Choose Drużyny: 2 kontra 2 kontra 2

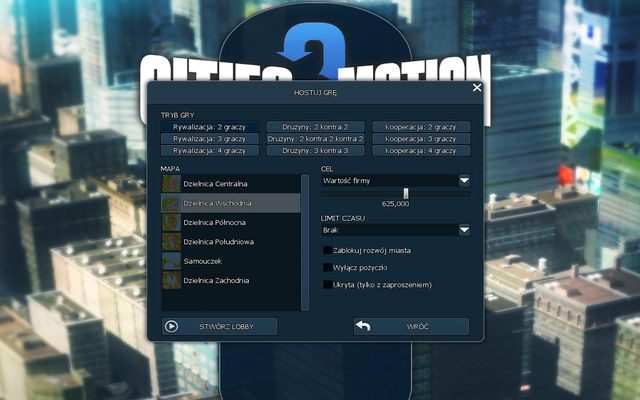pyautogui.click(x=316, y=139)
